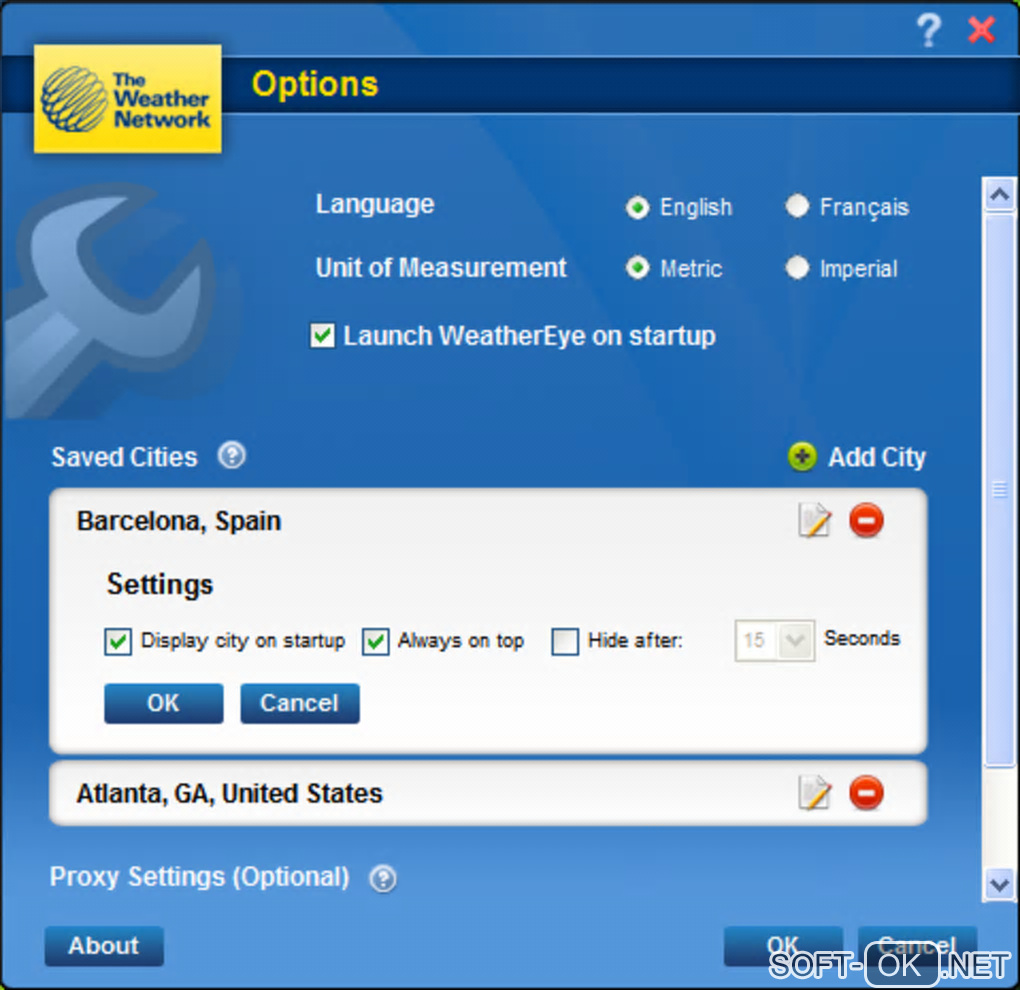Open Saved Cities help icon
Screen dimensions: 1020x990
point(232,455)
